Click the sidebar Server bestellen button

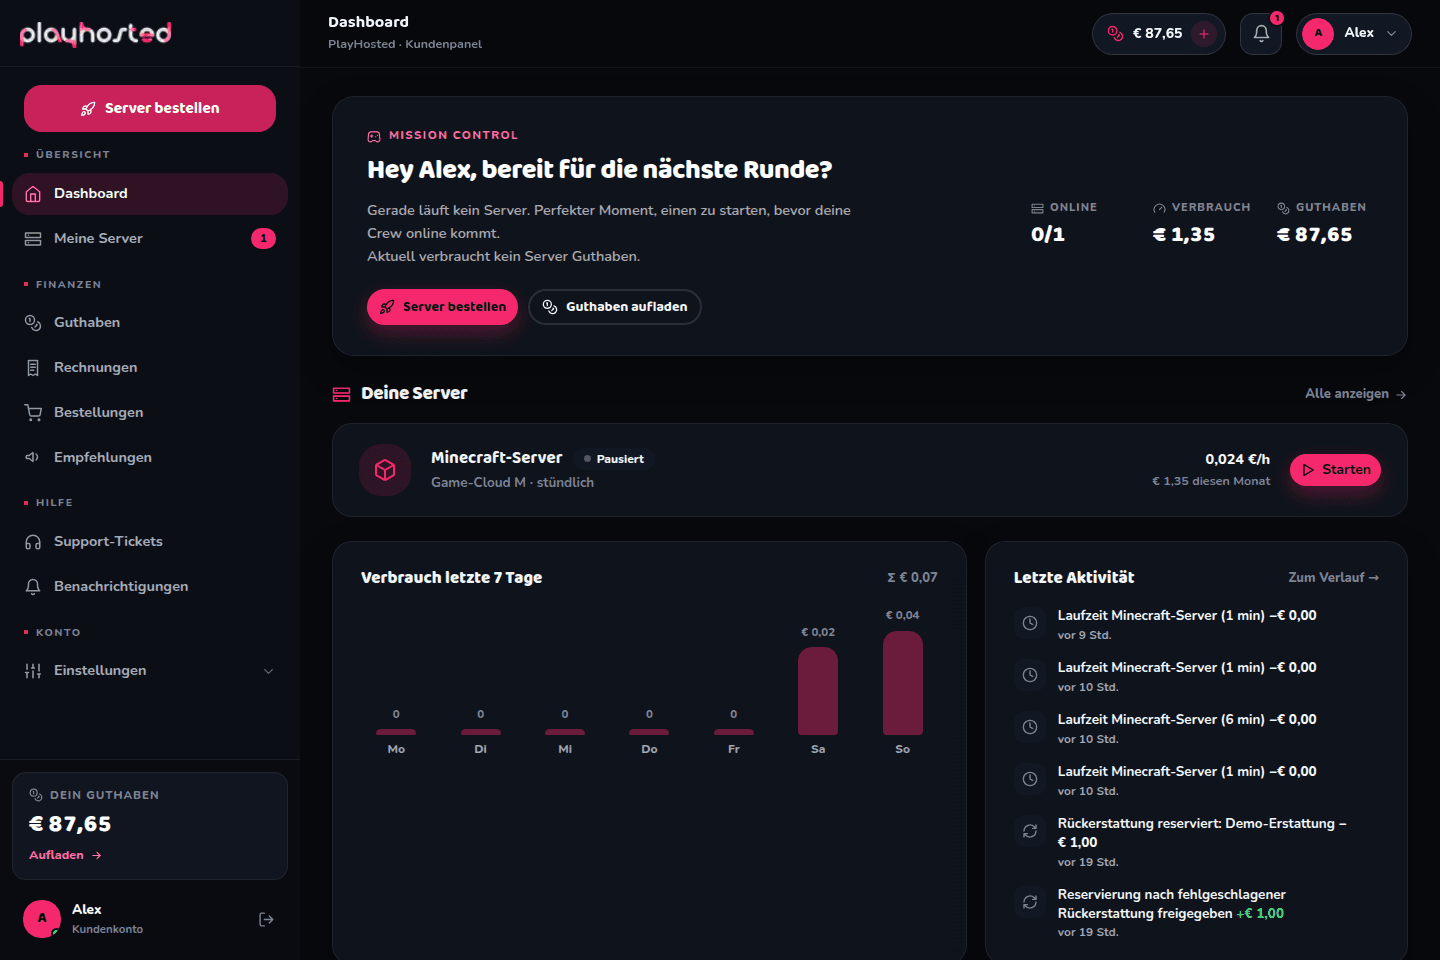click(150, 108)
